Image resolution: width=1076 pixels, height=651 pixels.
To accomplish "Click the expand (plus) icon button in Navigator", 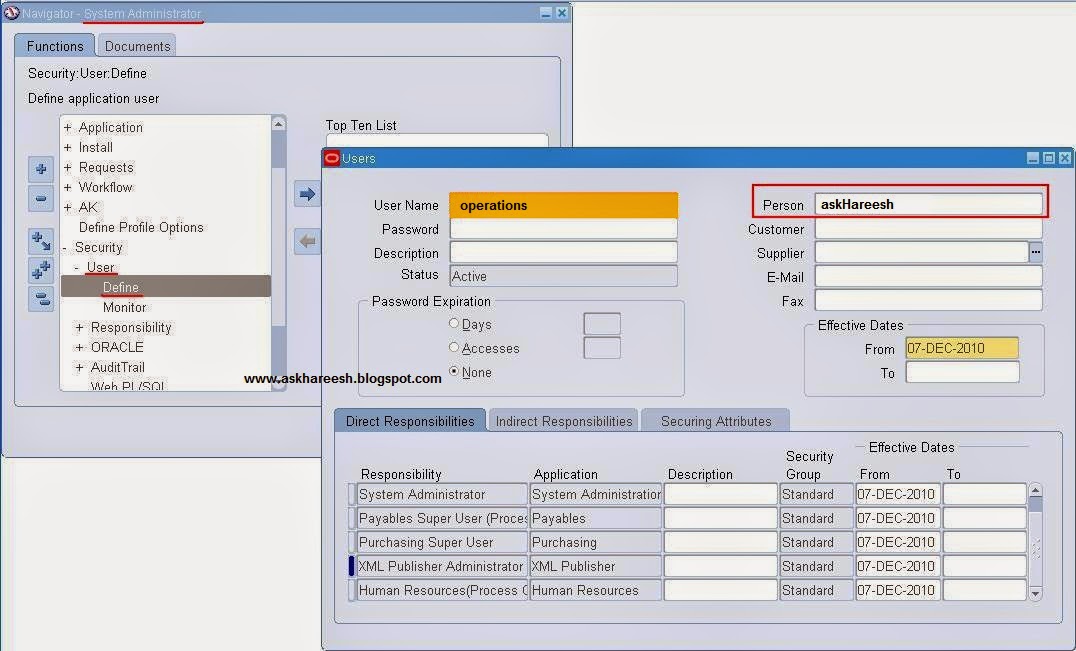I will click(x=41, y=169).
